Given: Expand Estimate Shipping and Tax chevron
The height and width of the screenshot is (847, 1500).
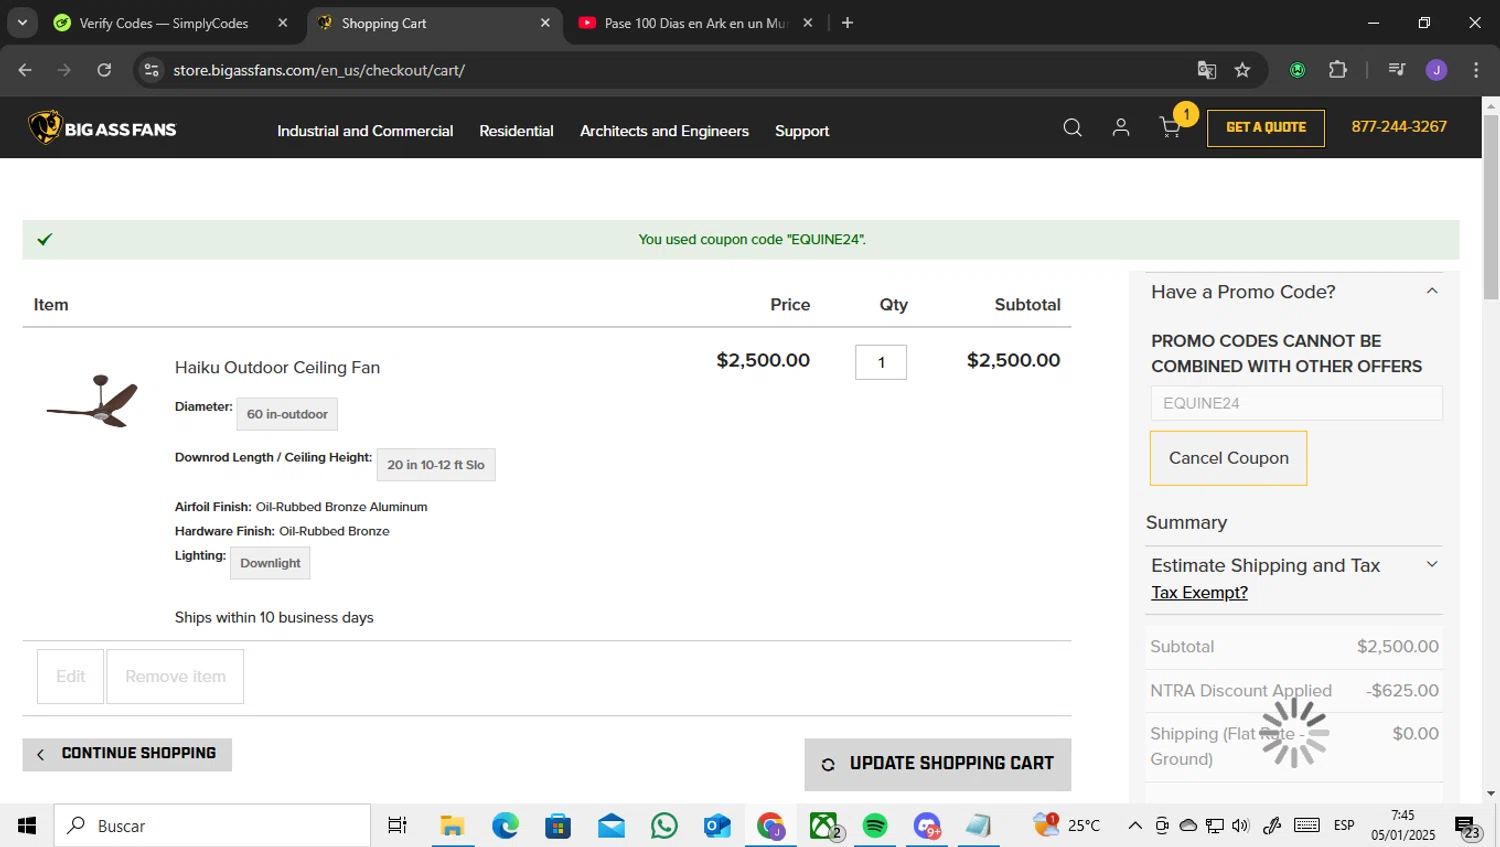Looking at the screenshot, I should pyautogui.click(x=1432, y=565).
